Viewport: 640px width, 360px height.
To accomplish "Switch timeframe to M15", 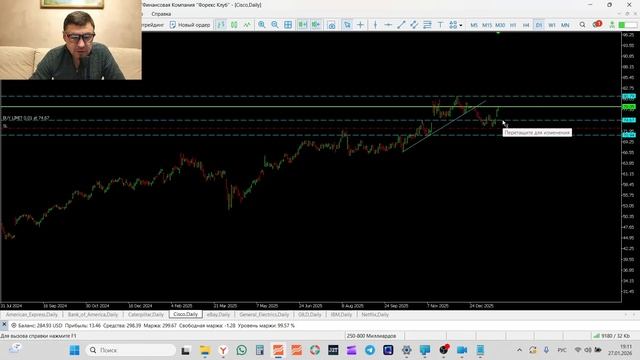I will point(487,25).
